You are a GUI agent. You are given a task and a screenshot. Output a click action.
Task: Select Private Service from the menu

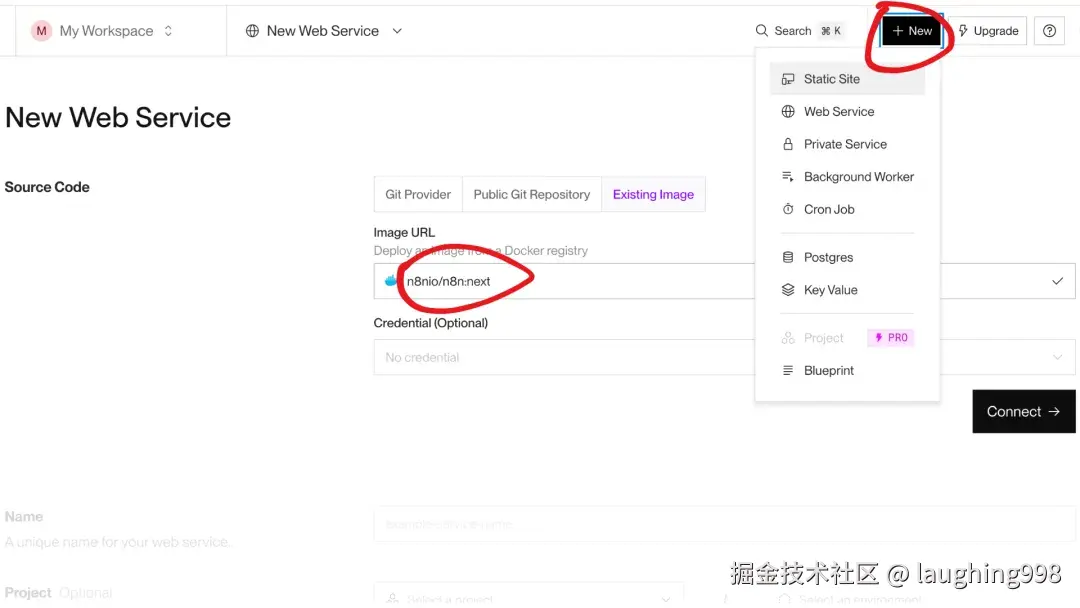coord(847,144)
